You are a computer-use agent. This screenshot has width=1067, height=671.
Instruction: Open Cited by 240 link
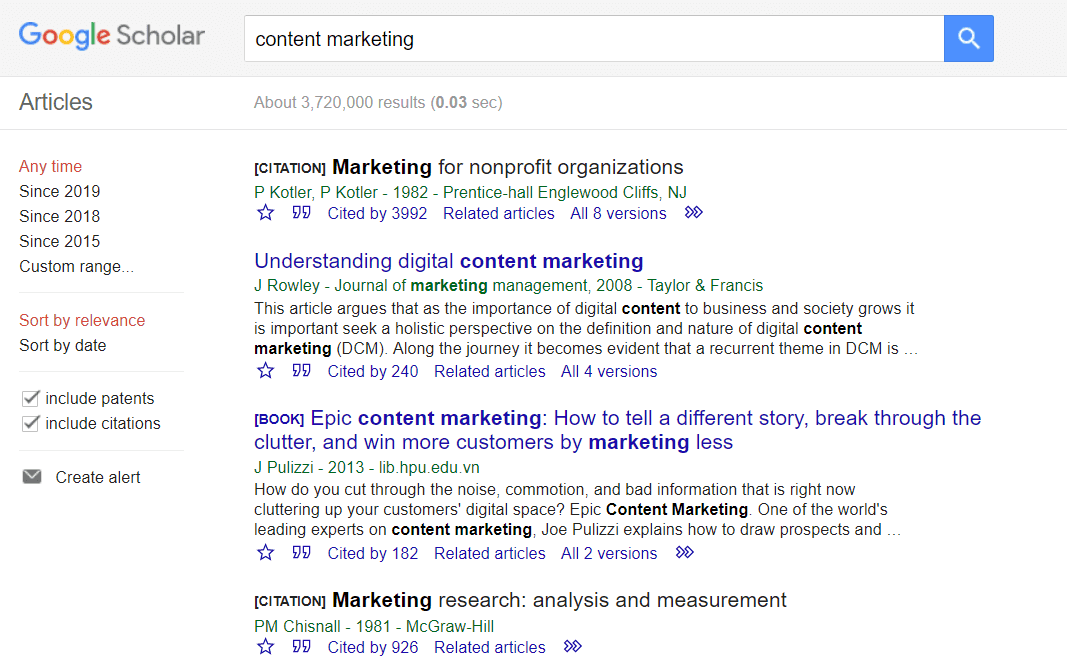[373, 372]
